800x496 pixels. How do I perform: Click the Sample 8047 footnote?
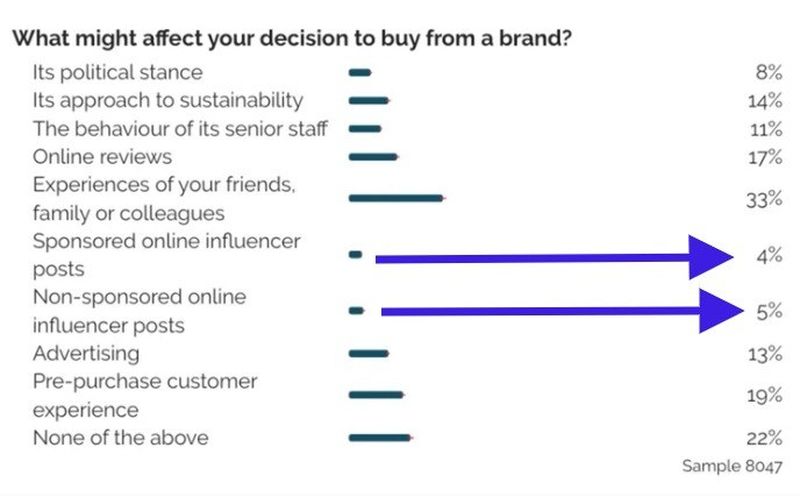tap(732, 466)
